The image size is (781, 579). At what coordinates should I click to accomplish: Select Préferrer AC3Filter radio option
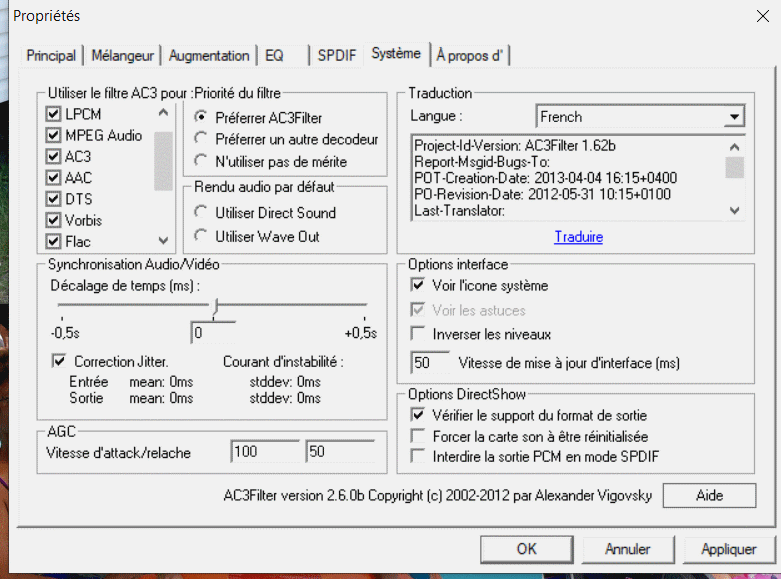coord(201,117)
